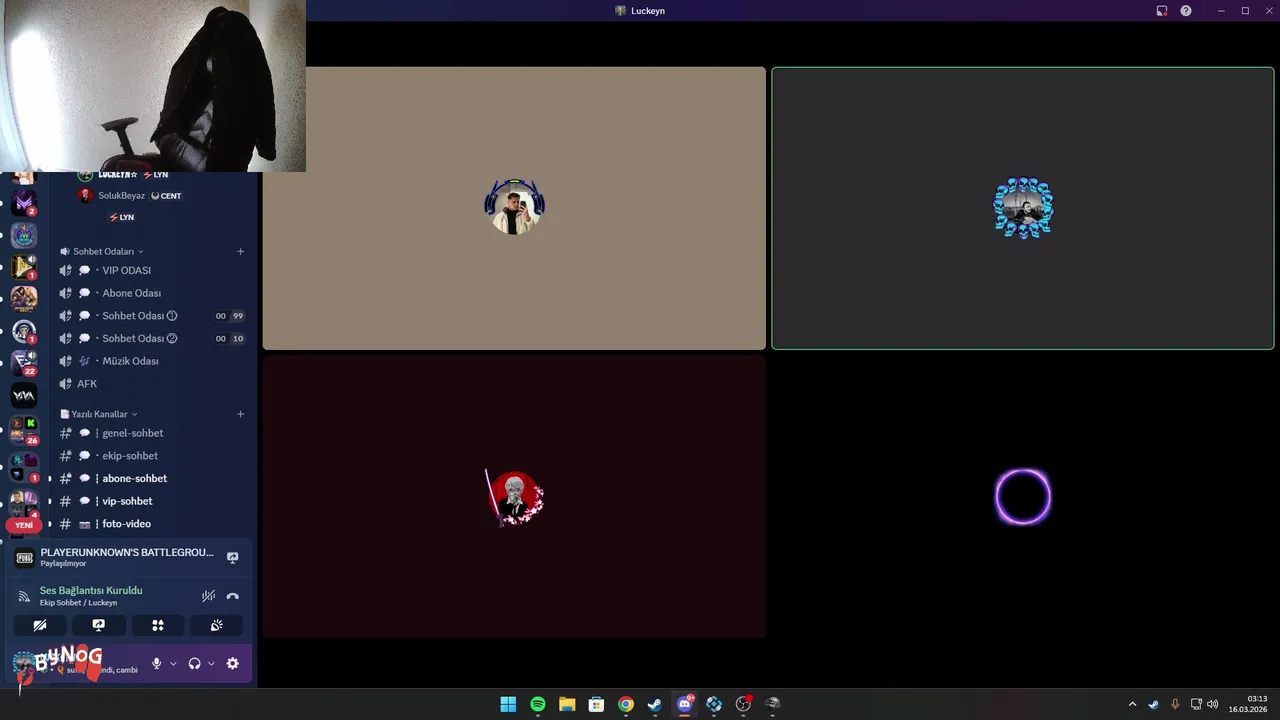Open server folder with 26 badge
This screenshot has height=720, width=1280.
pos(24,430)
